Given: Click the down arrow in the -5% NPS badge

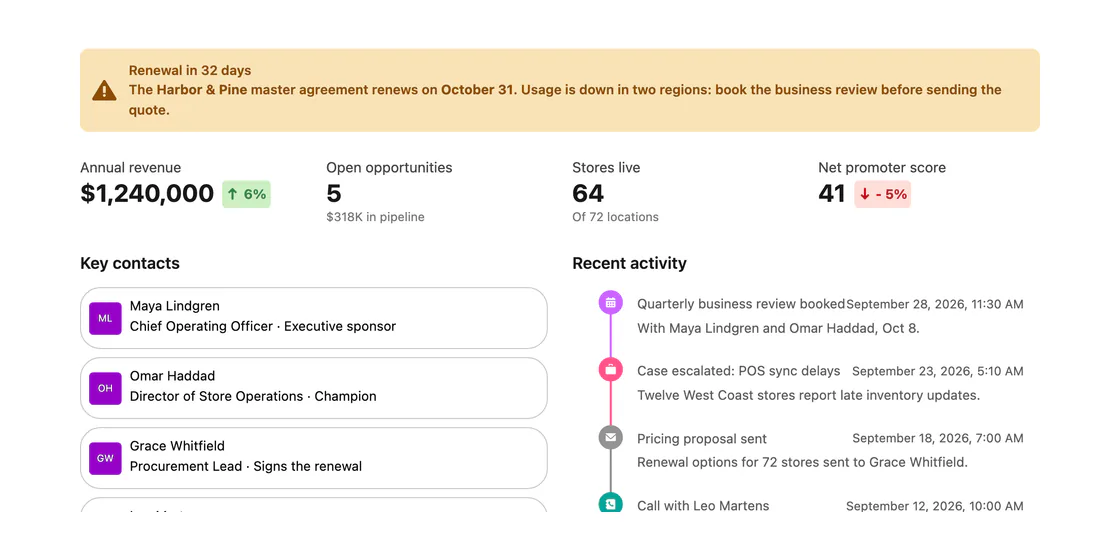Looking at the screenshot, I should (x=865, y=194).
